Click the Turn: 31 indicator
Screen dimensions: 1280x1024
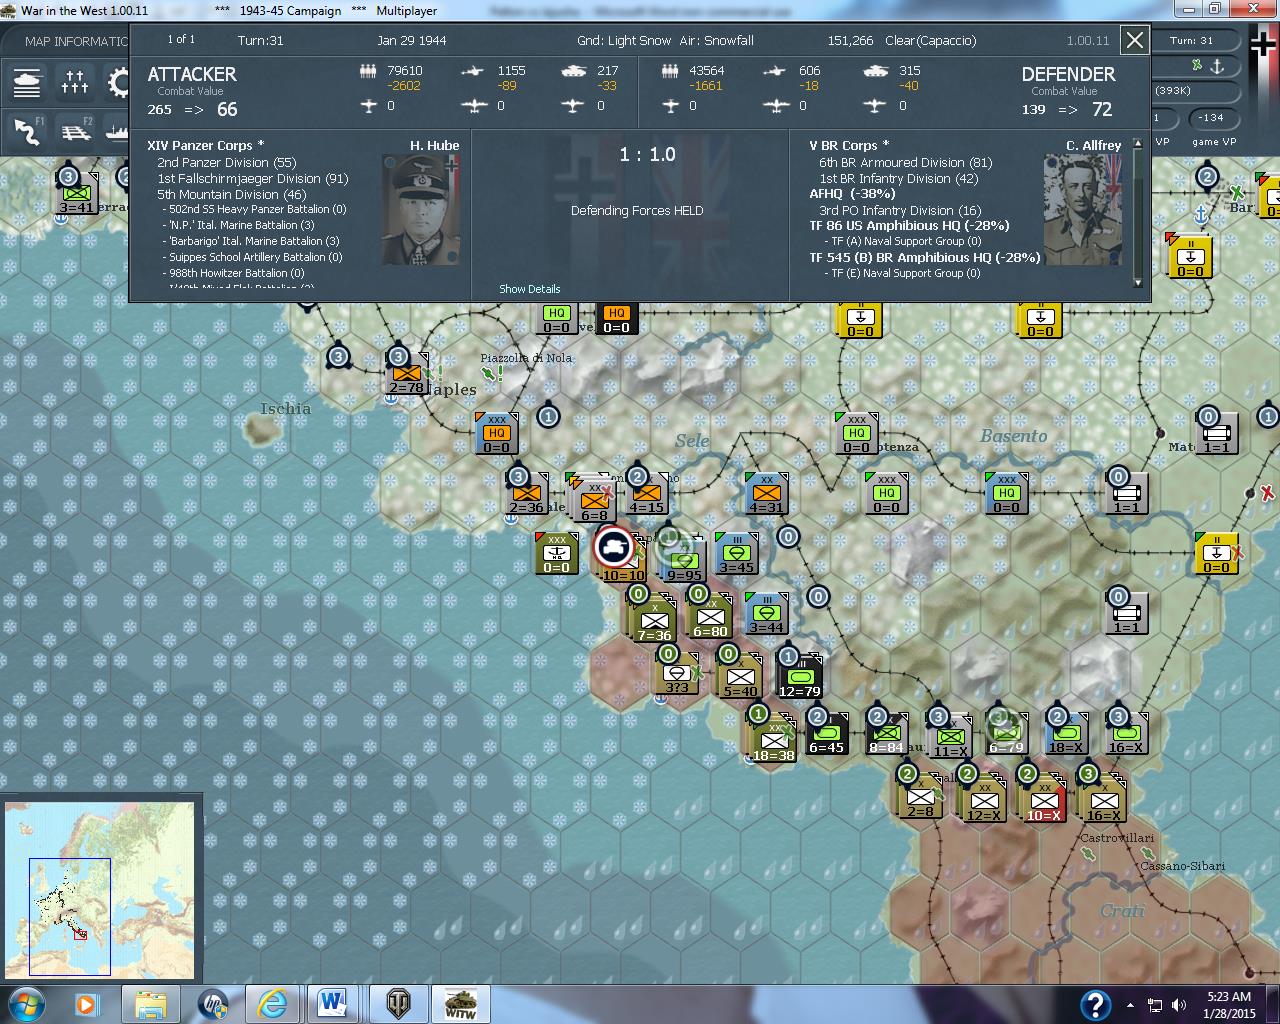(1191, 41)
